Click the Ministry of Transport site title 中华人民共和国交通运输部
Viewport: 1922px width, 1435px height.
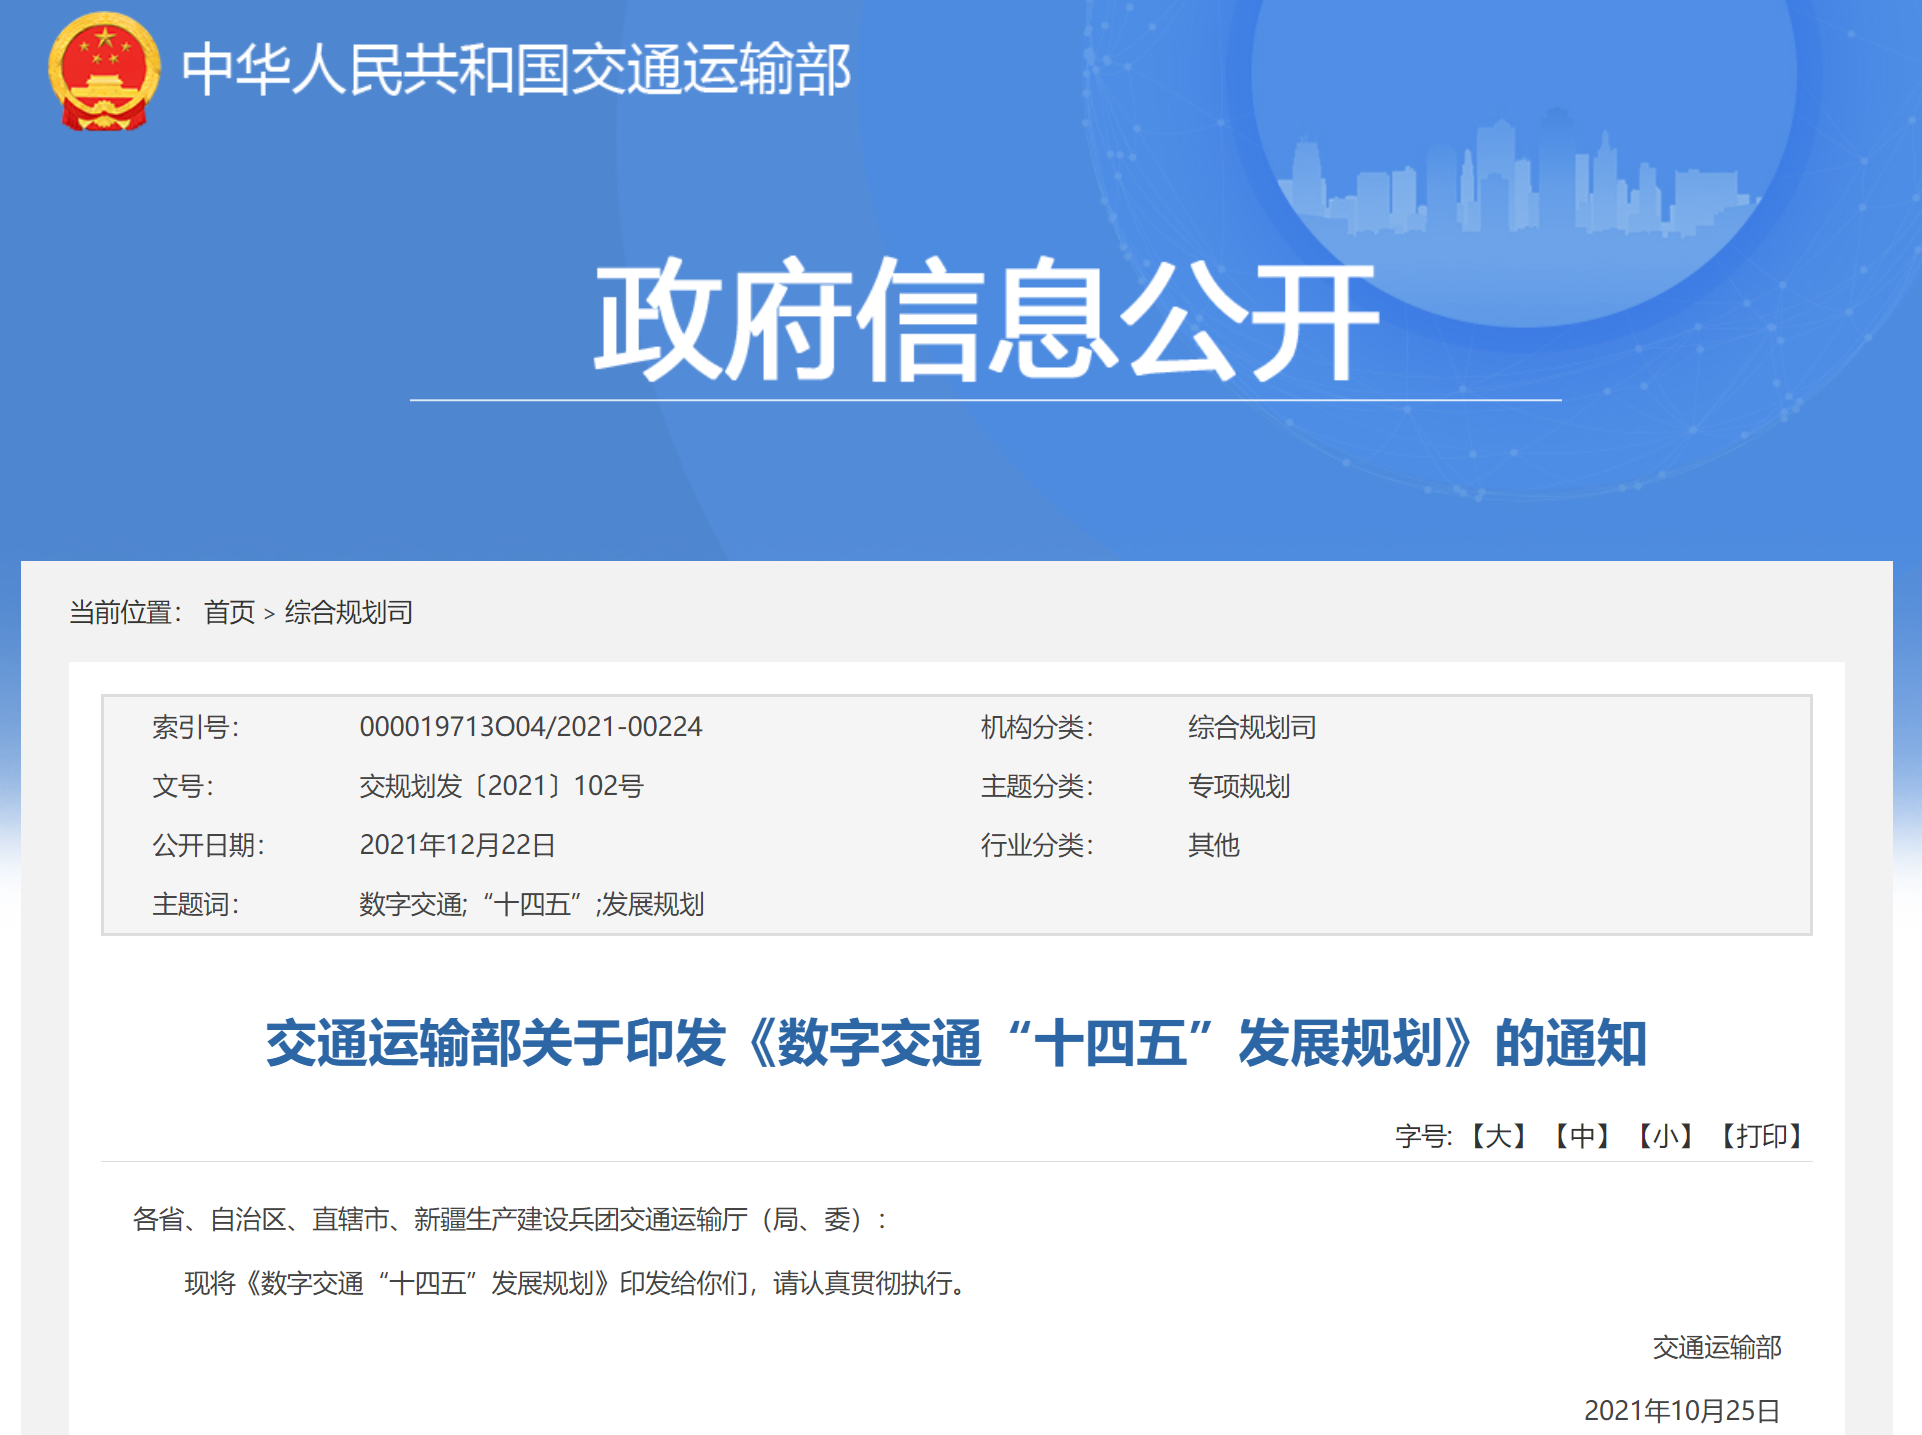(516, 70)
